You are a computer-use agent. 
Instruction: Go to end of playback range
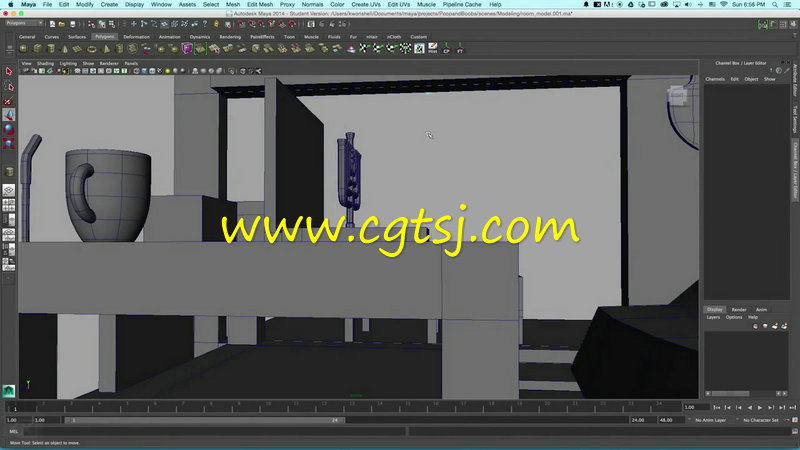792,407
